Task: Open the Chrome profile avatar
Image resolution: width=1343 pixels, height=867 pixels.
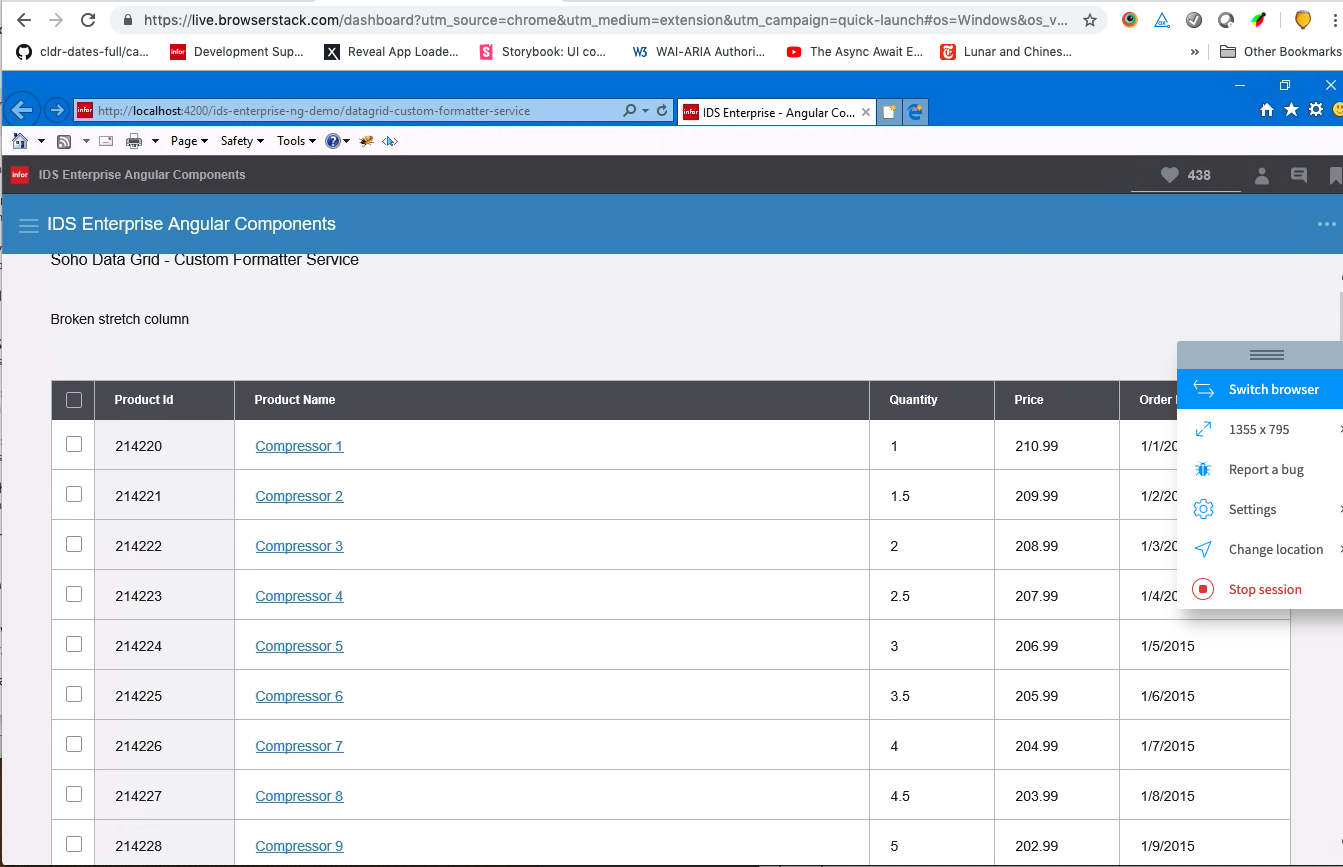Action: pos(1302,20)
